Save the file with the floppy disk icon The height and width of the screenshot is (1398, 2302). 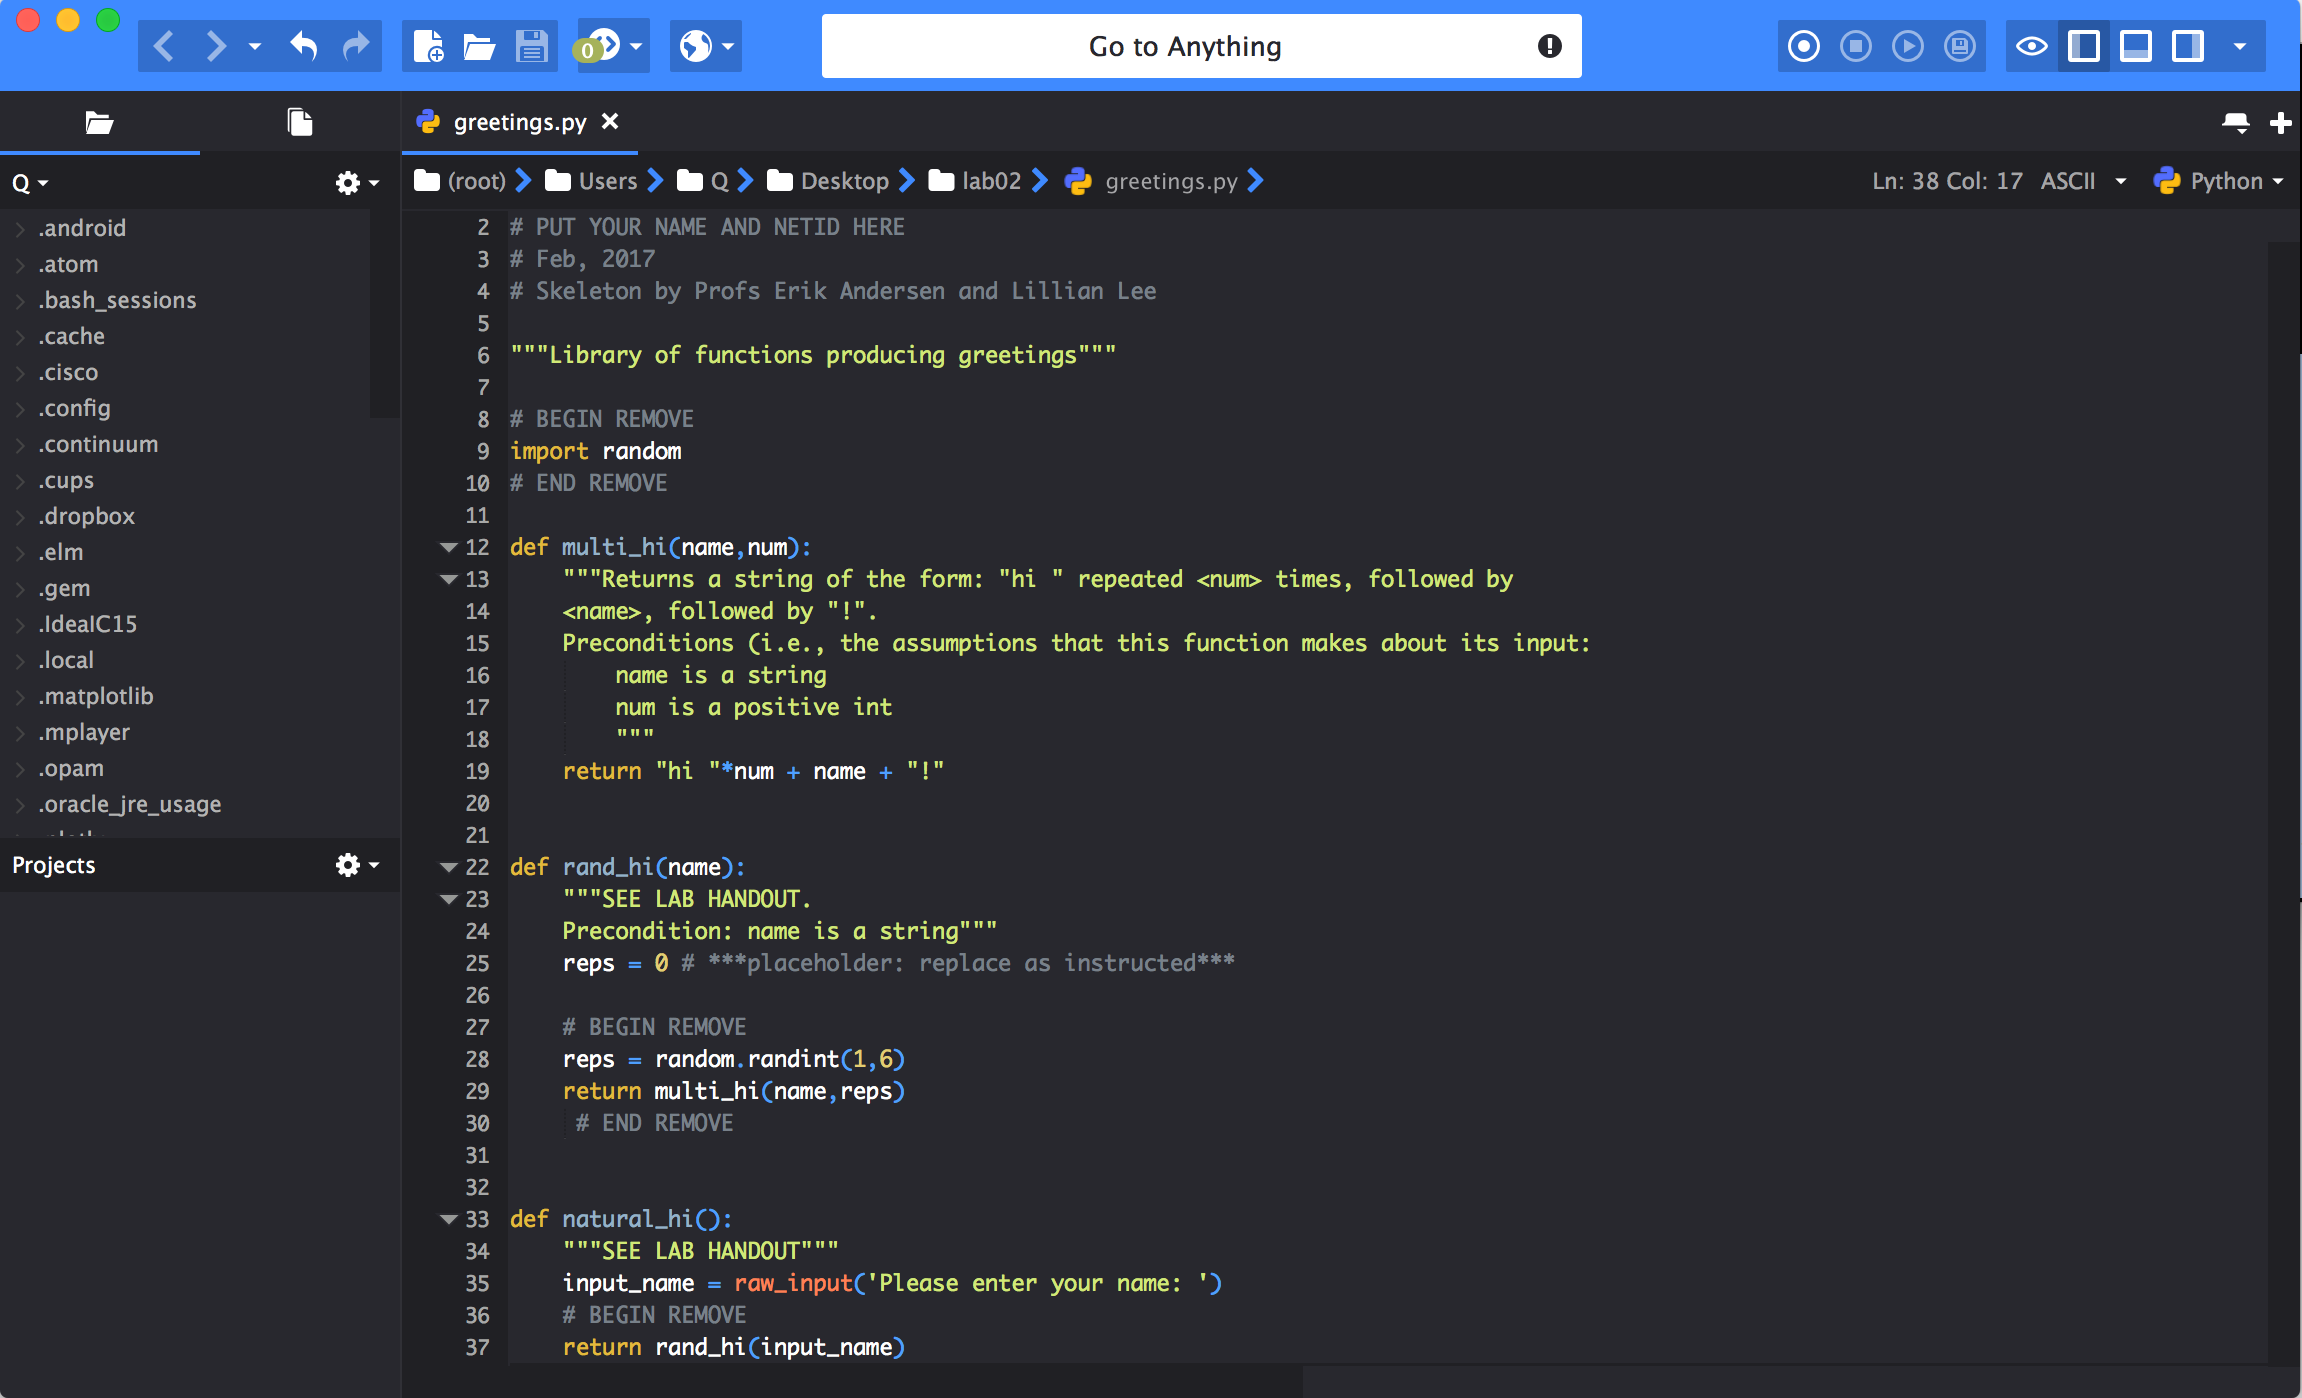click(x=531, y=46)
